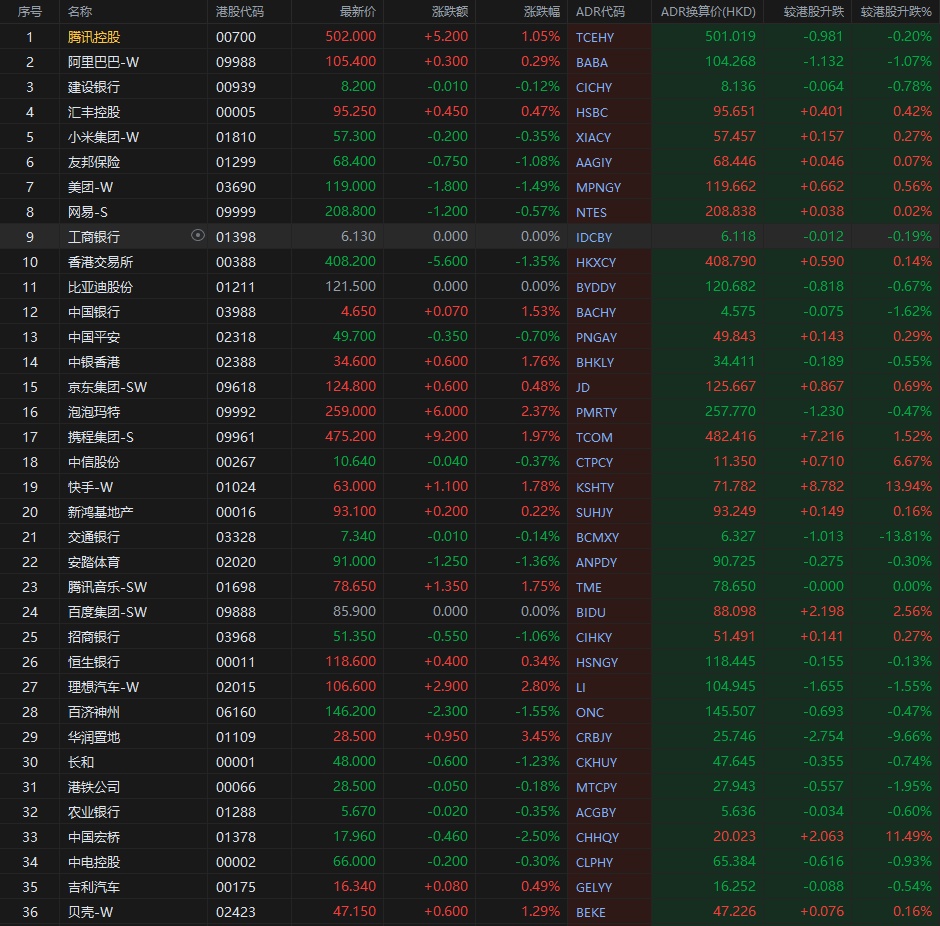Sort by 较港股升跌 column header

coord(814,11)
